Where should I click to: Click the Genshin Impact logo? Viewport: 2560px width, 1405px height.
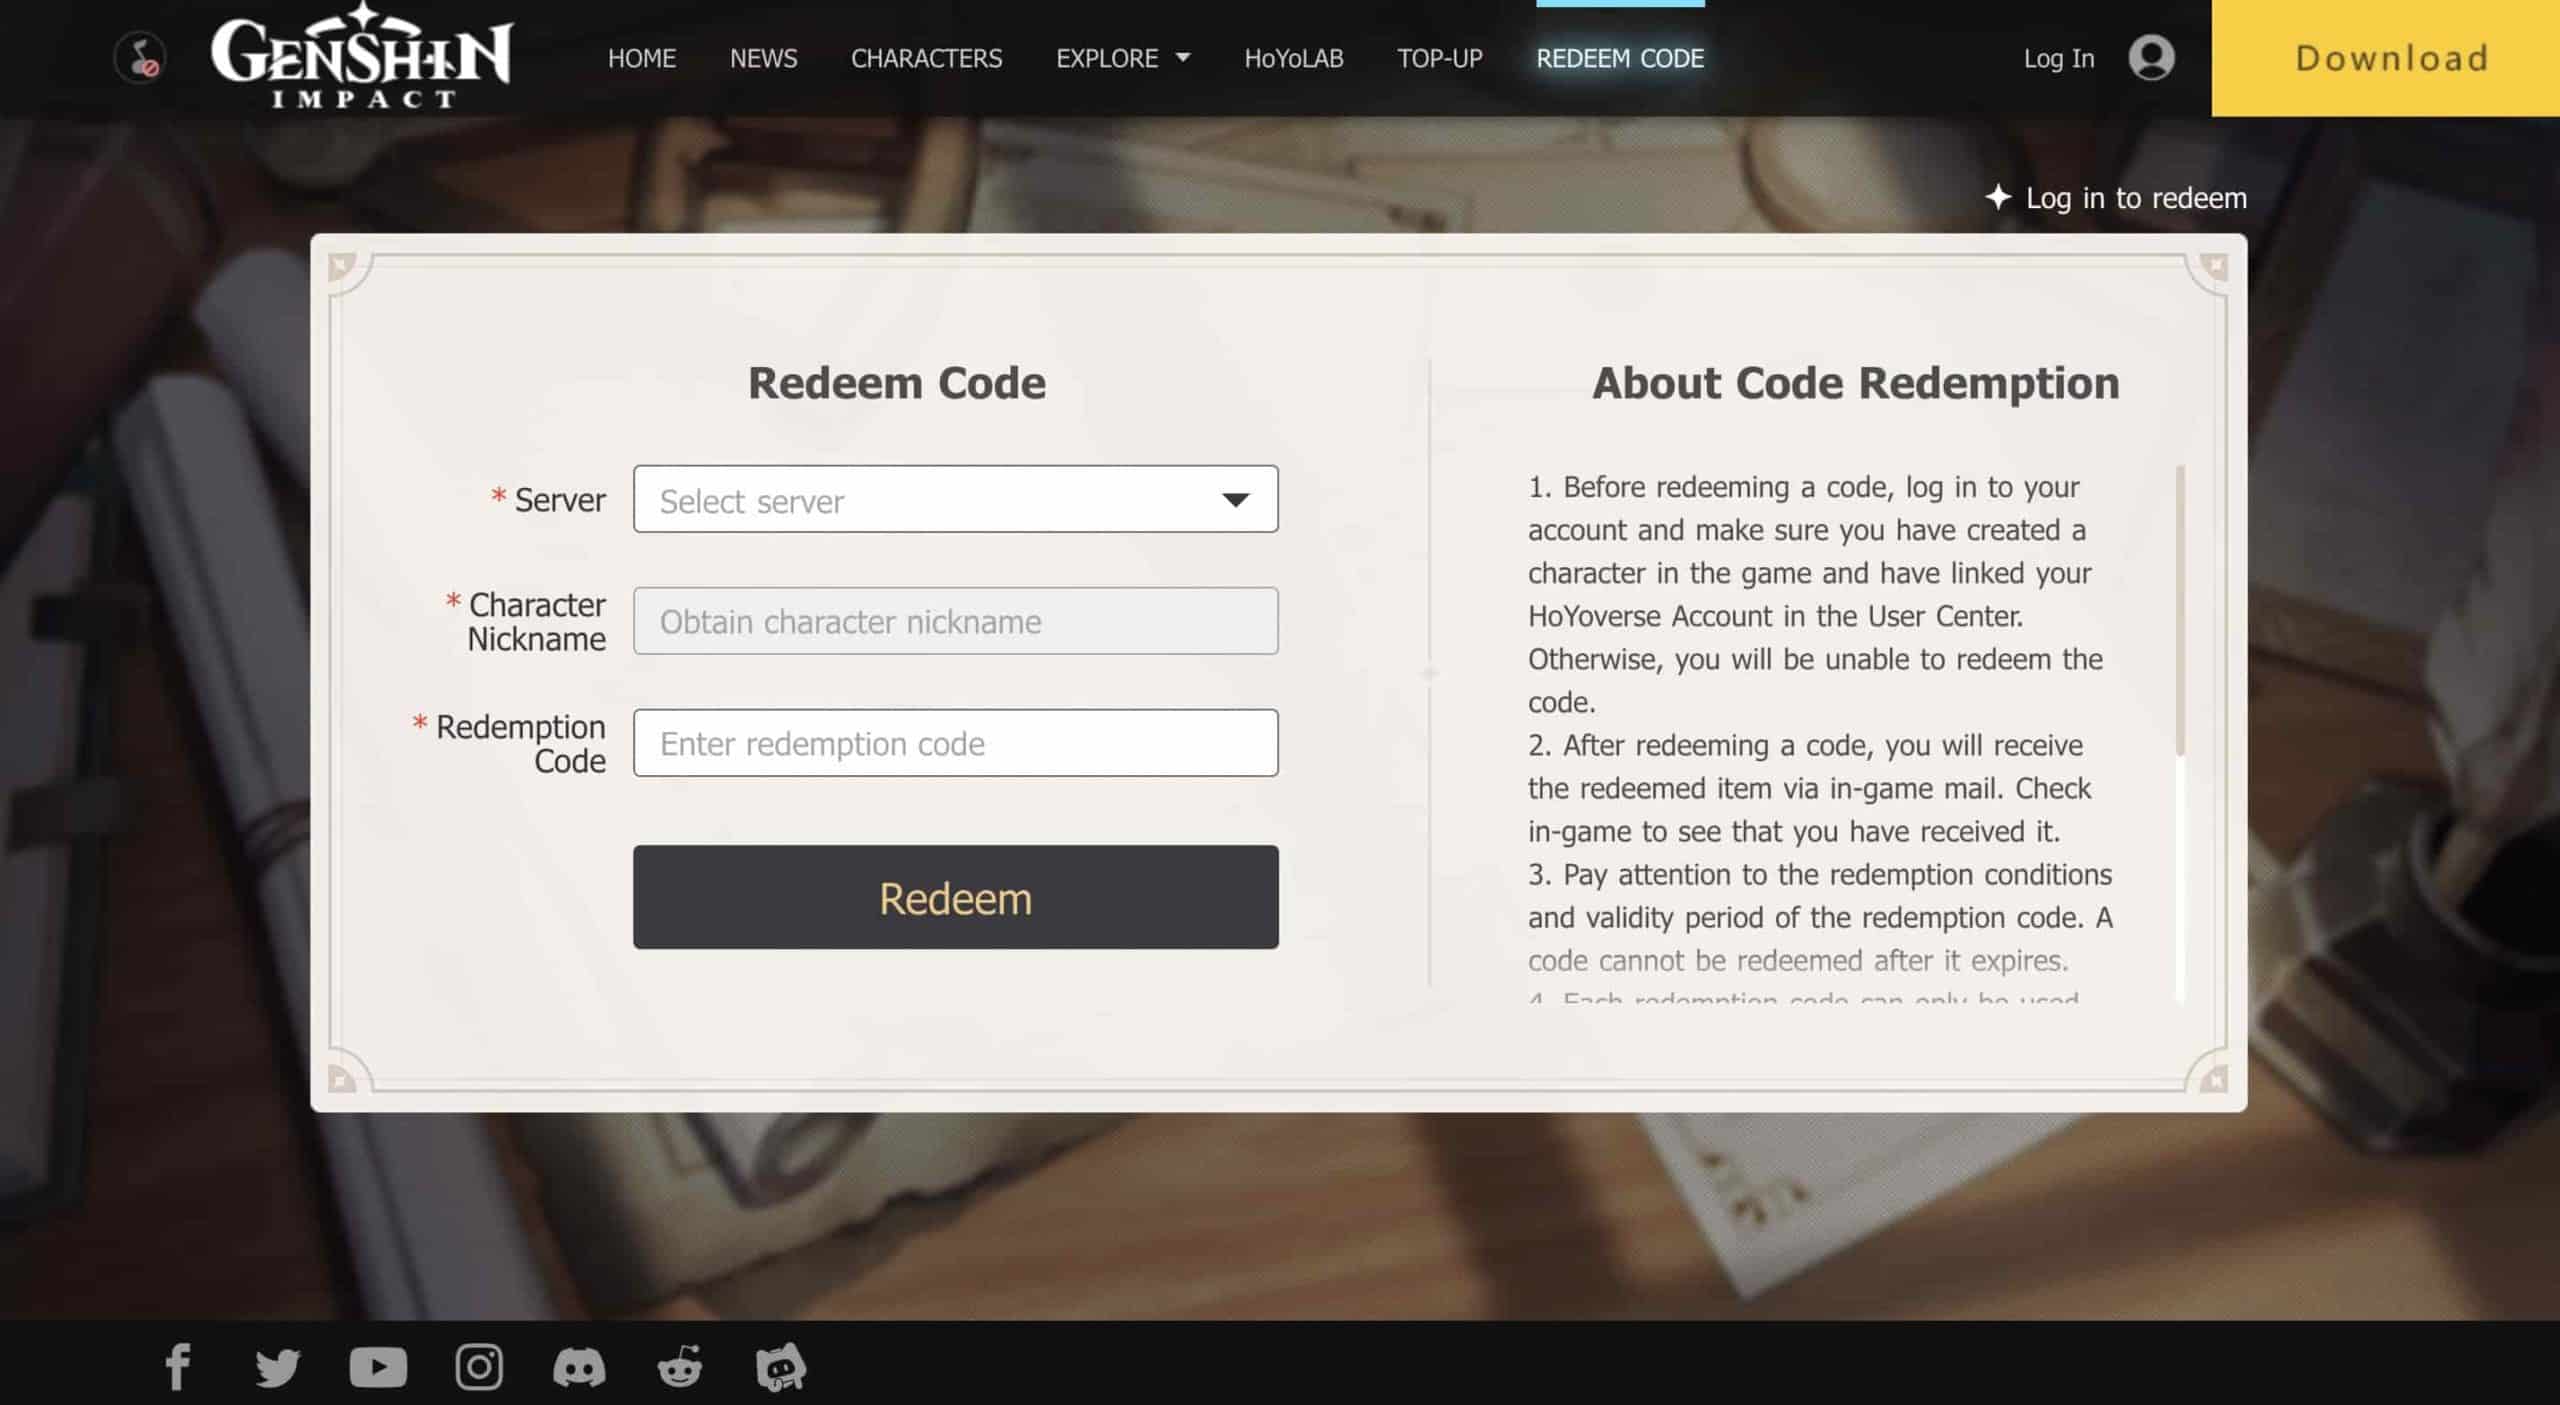[x=362, y=56]
